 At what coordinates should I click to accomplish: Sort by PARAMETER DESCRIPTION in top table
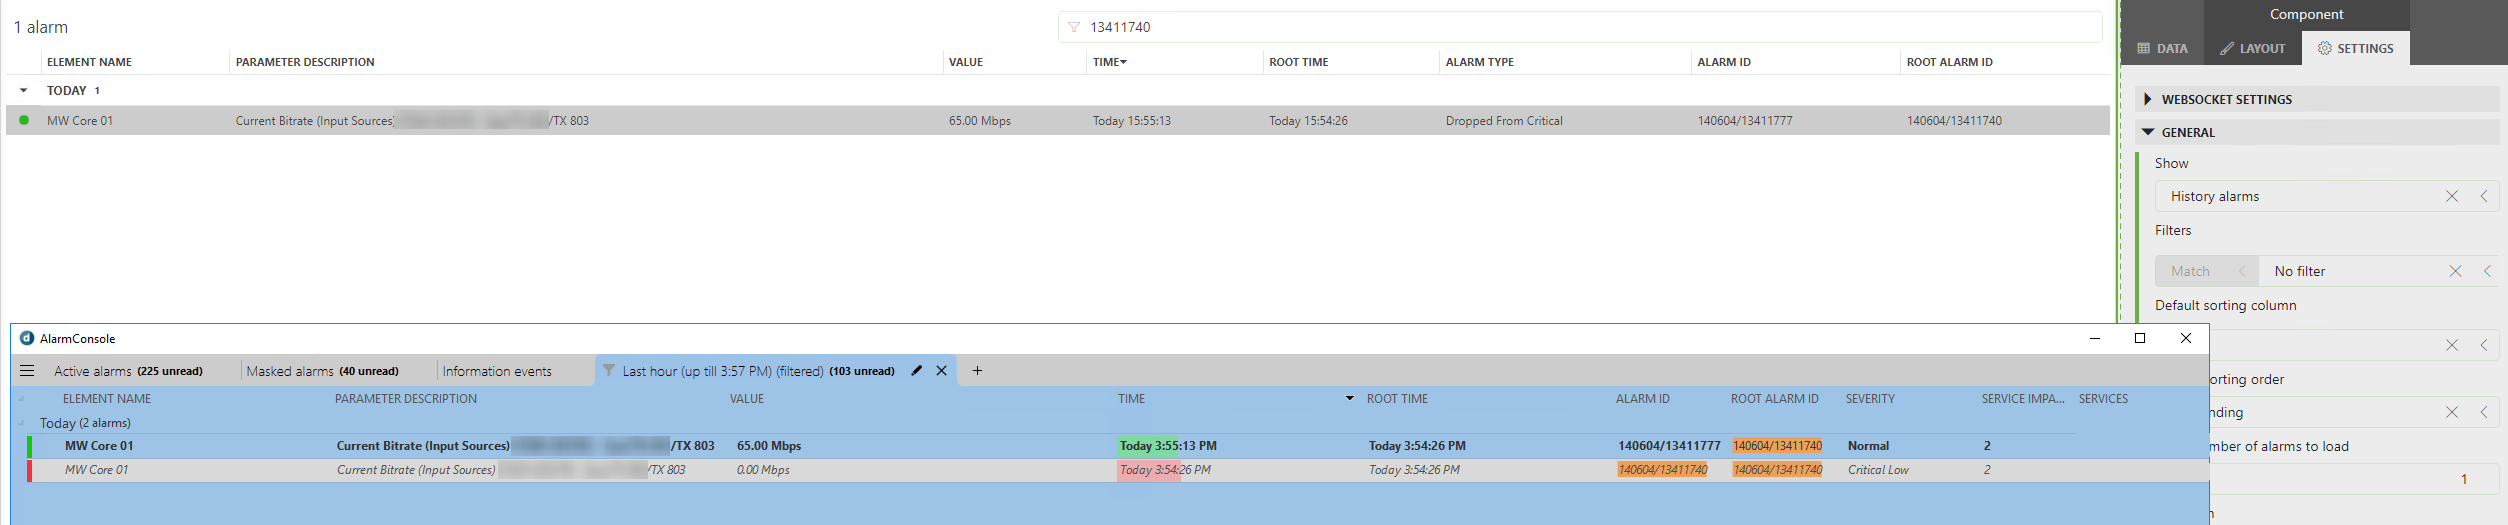tap(305, 62)
